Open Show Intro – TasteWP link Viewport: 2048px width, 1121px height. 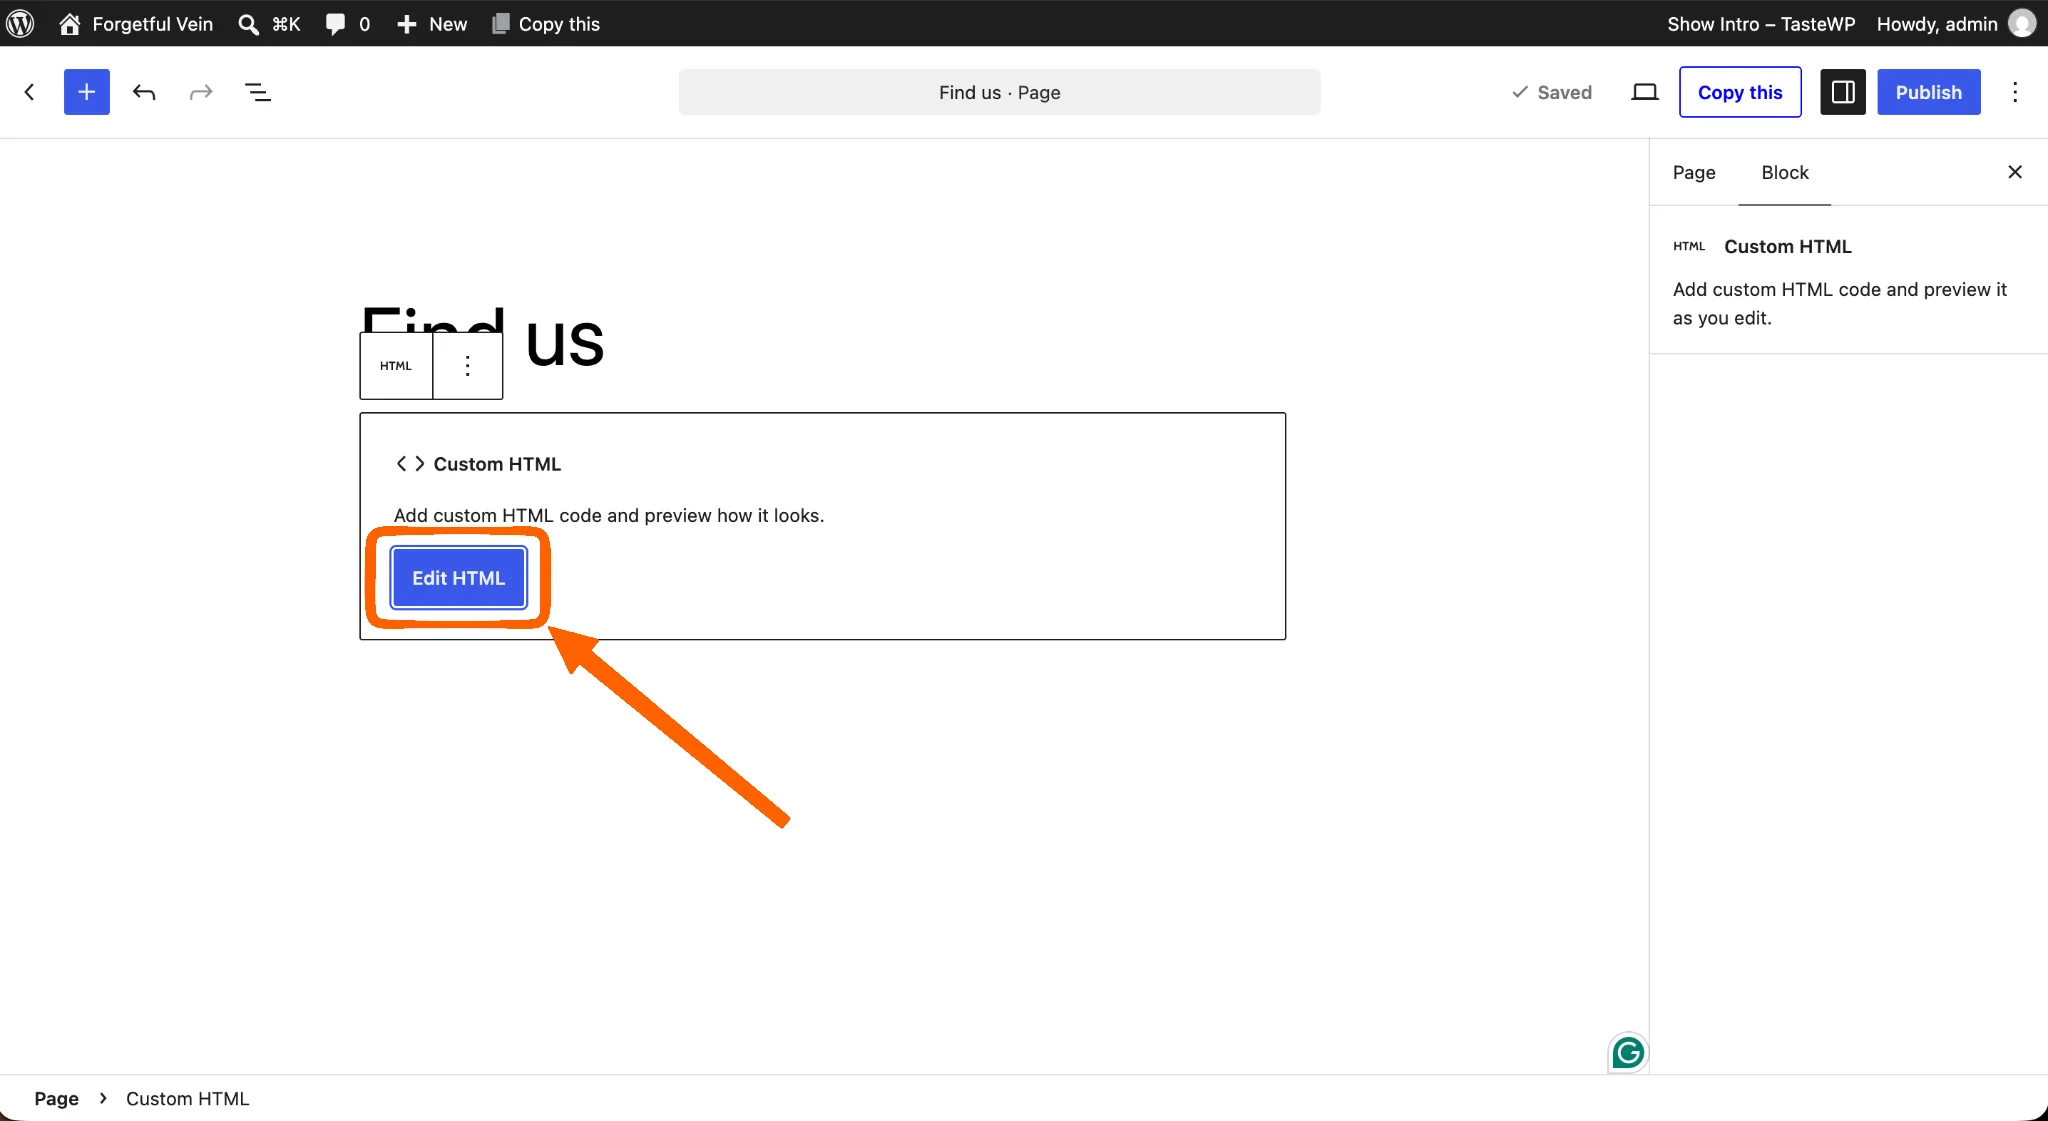point(1760,24)
